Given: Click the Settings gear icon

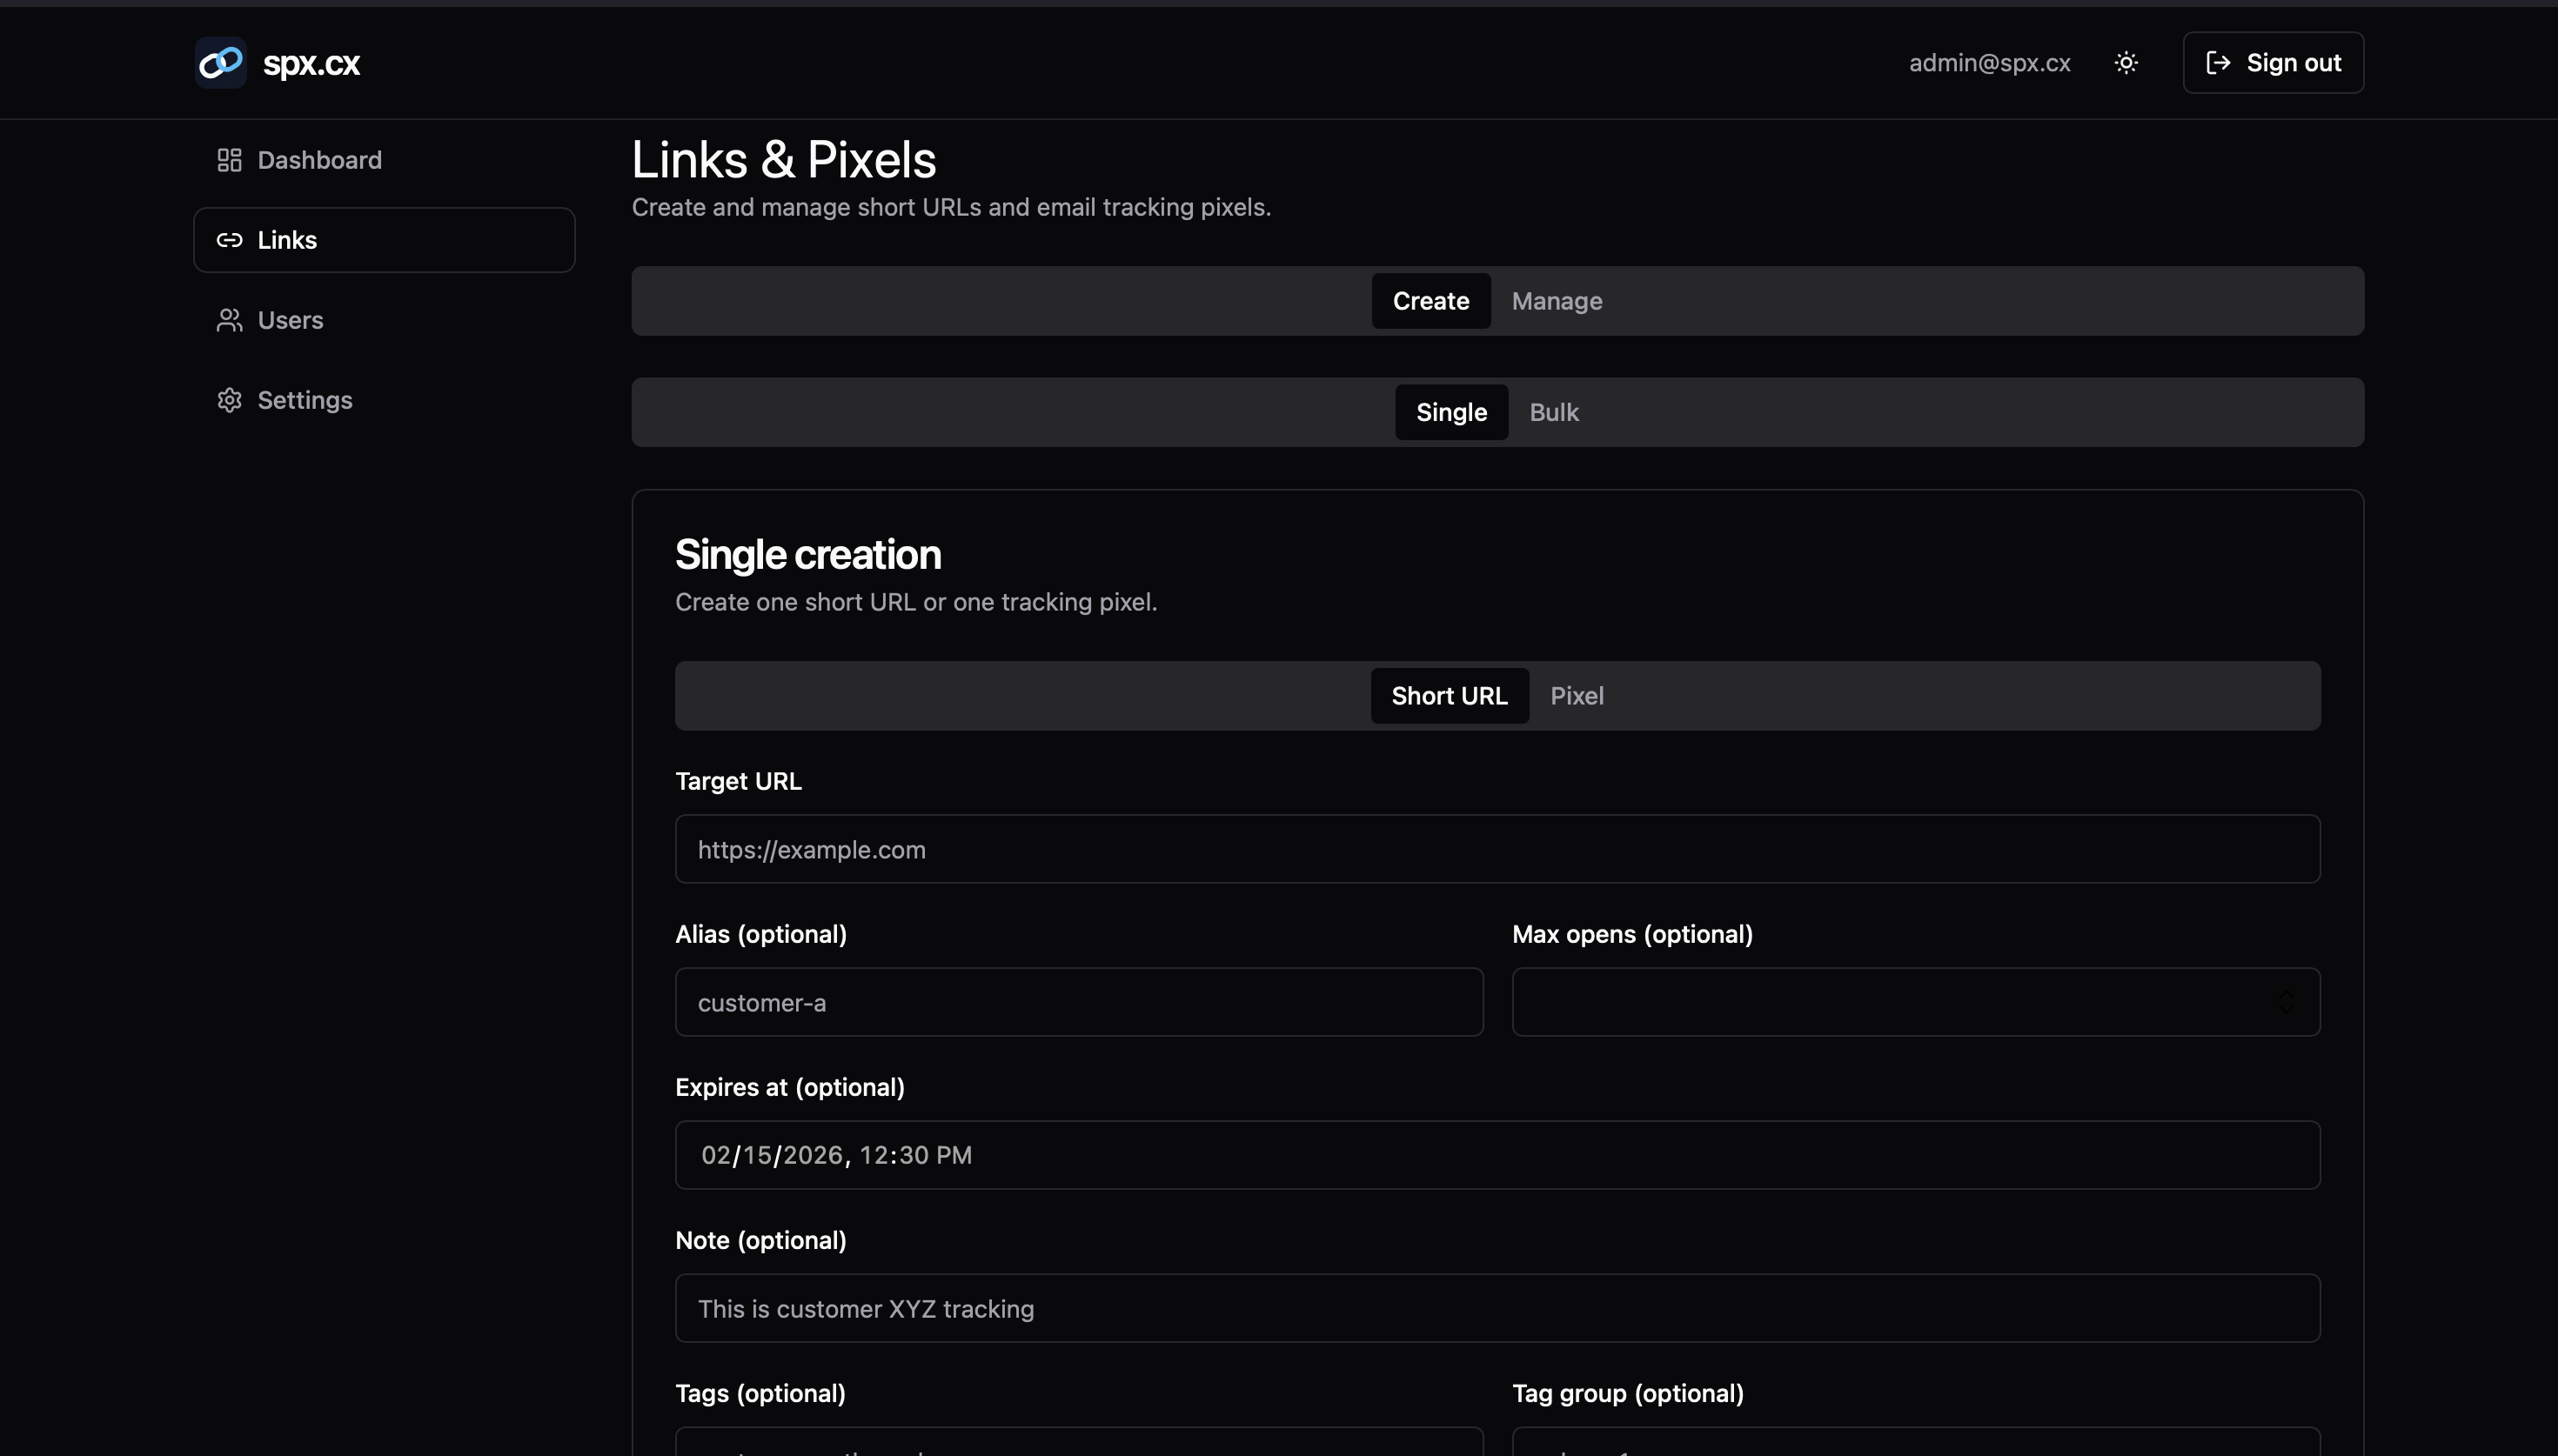Looking at the screenshot, I should (x=229, y=399).
